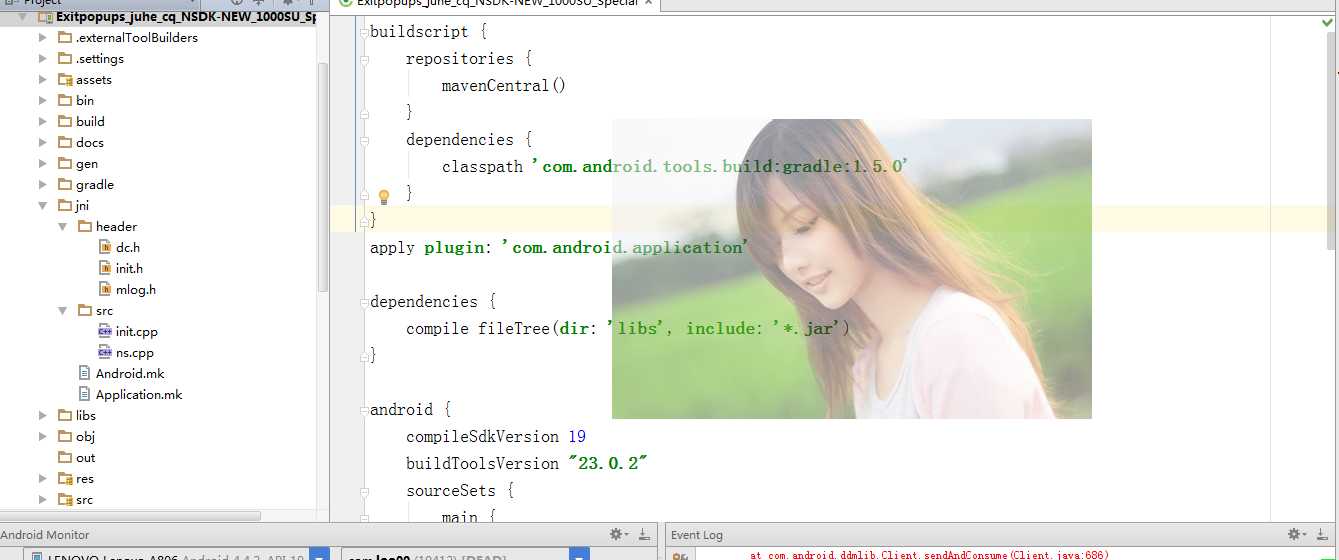Image resolution: width=1339 pixels, height=560 pixels.
Task: Click the compile fileTree line
Action: click(x=628, y=329)
